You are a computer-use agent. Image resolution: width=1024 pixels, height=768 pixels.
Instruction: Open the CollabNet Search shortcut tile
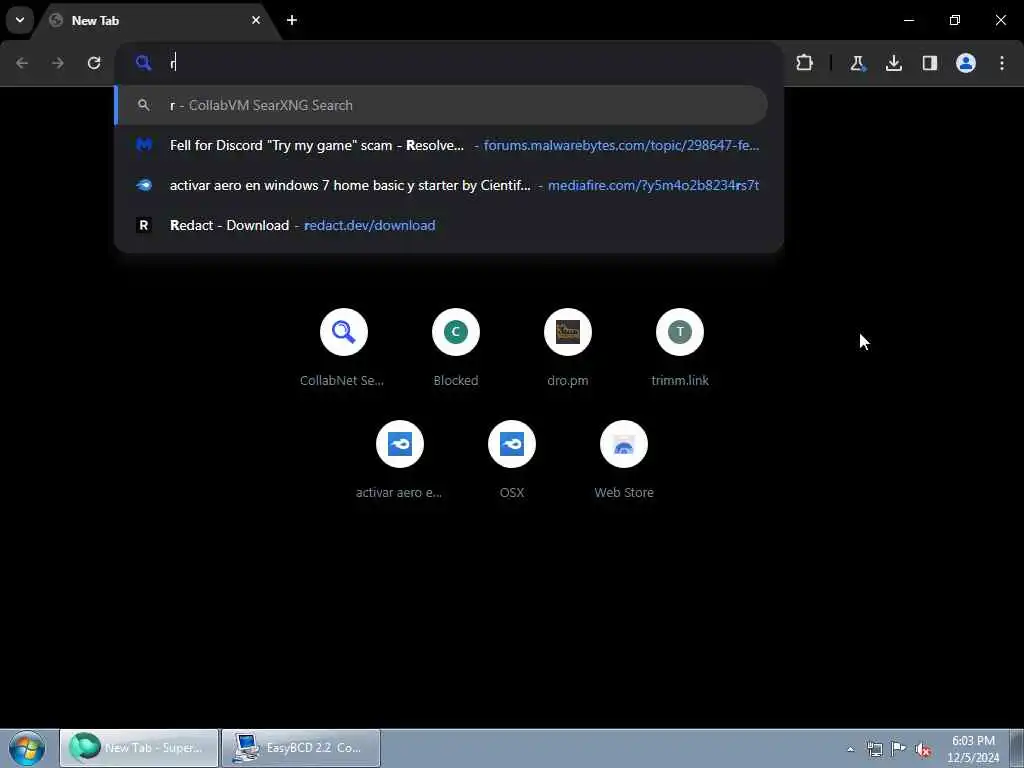(344, 348)
